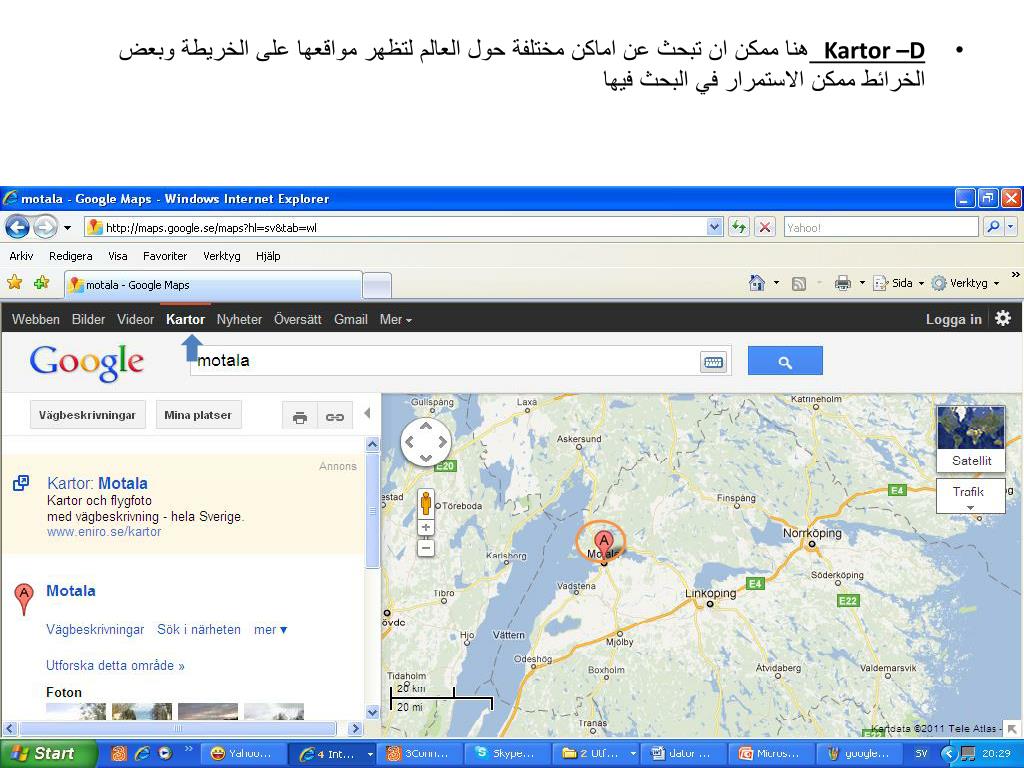Click the Vägbeskrivningar button
Image resolution: width=1024 pixels, height=768 pixels.
click(87, 415)
